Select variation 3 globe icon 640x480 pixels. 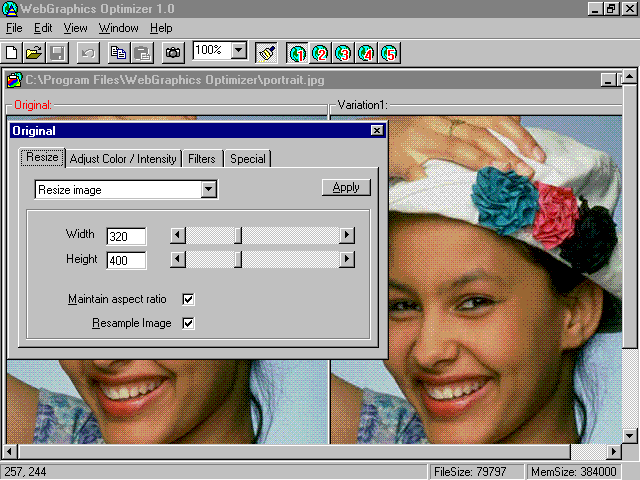click(x=343, y=51)
